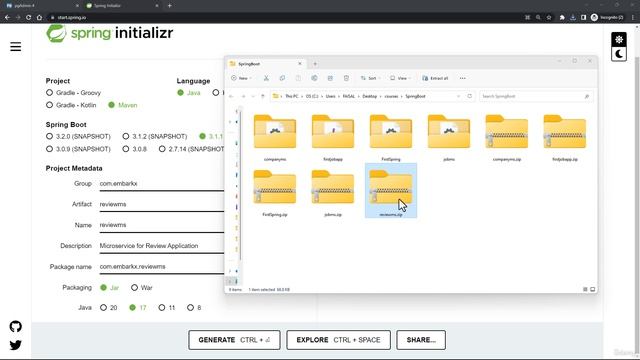Select Spring Boot 3.1.2 (SNAPSHOT)
640x360 pixels.
(155, 136)
